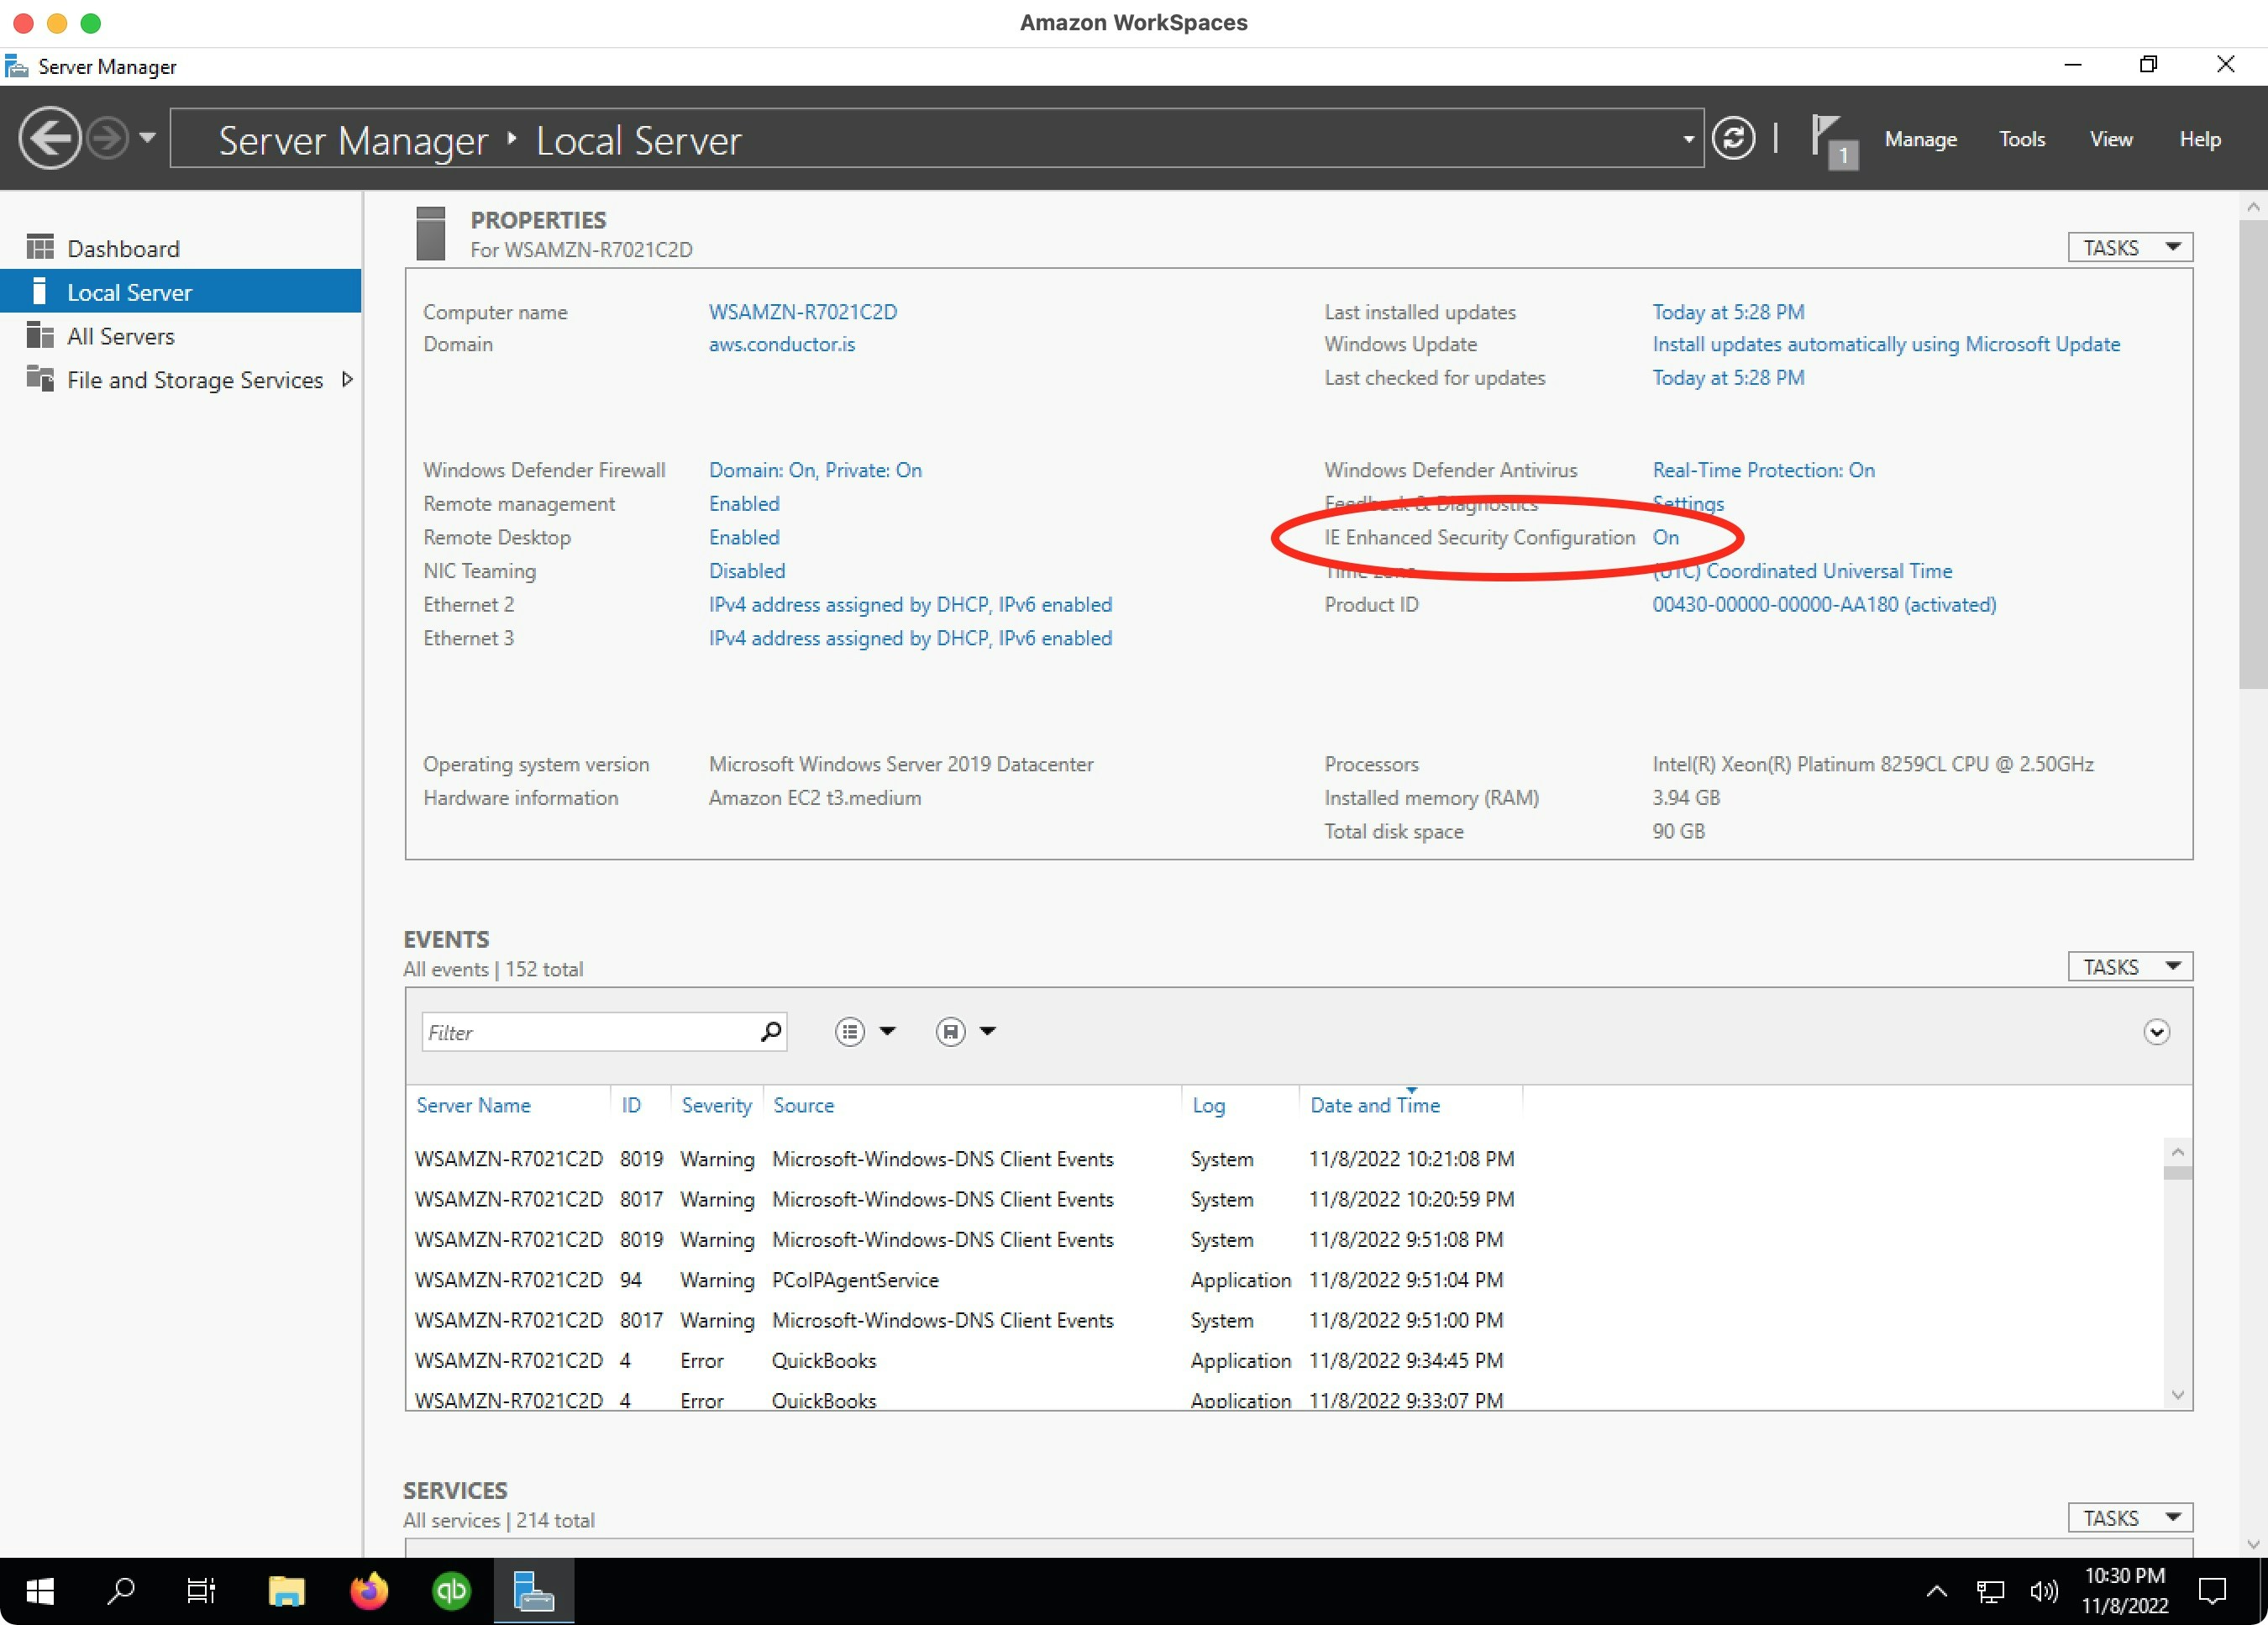Open Ethernet 2 IPv4 address link

[x=910, y=604]
